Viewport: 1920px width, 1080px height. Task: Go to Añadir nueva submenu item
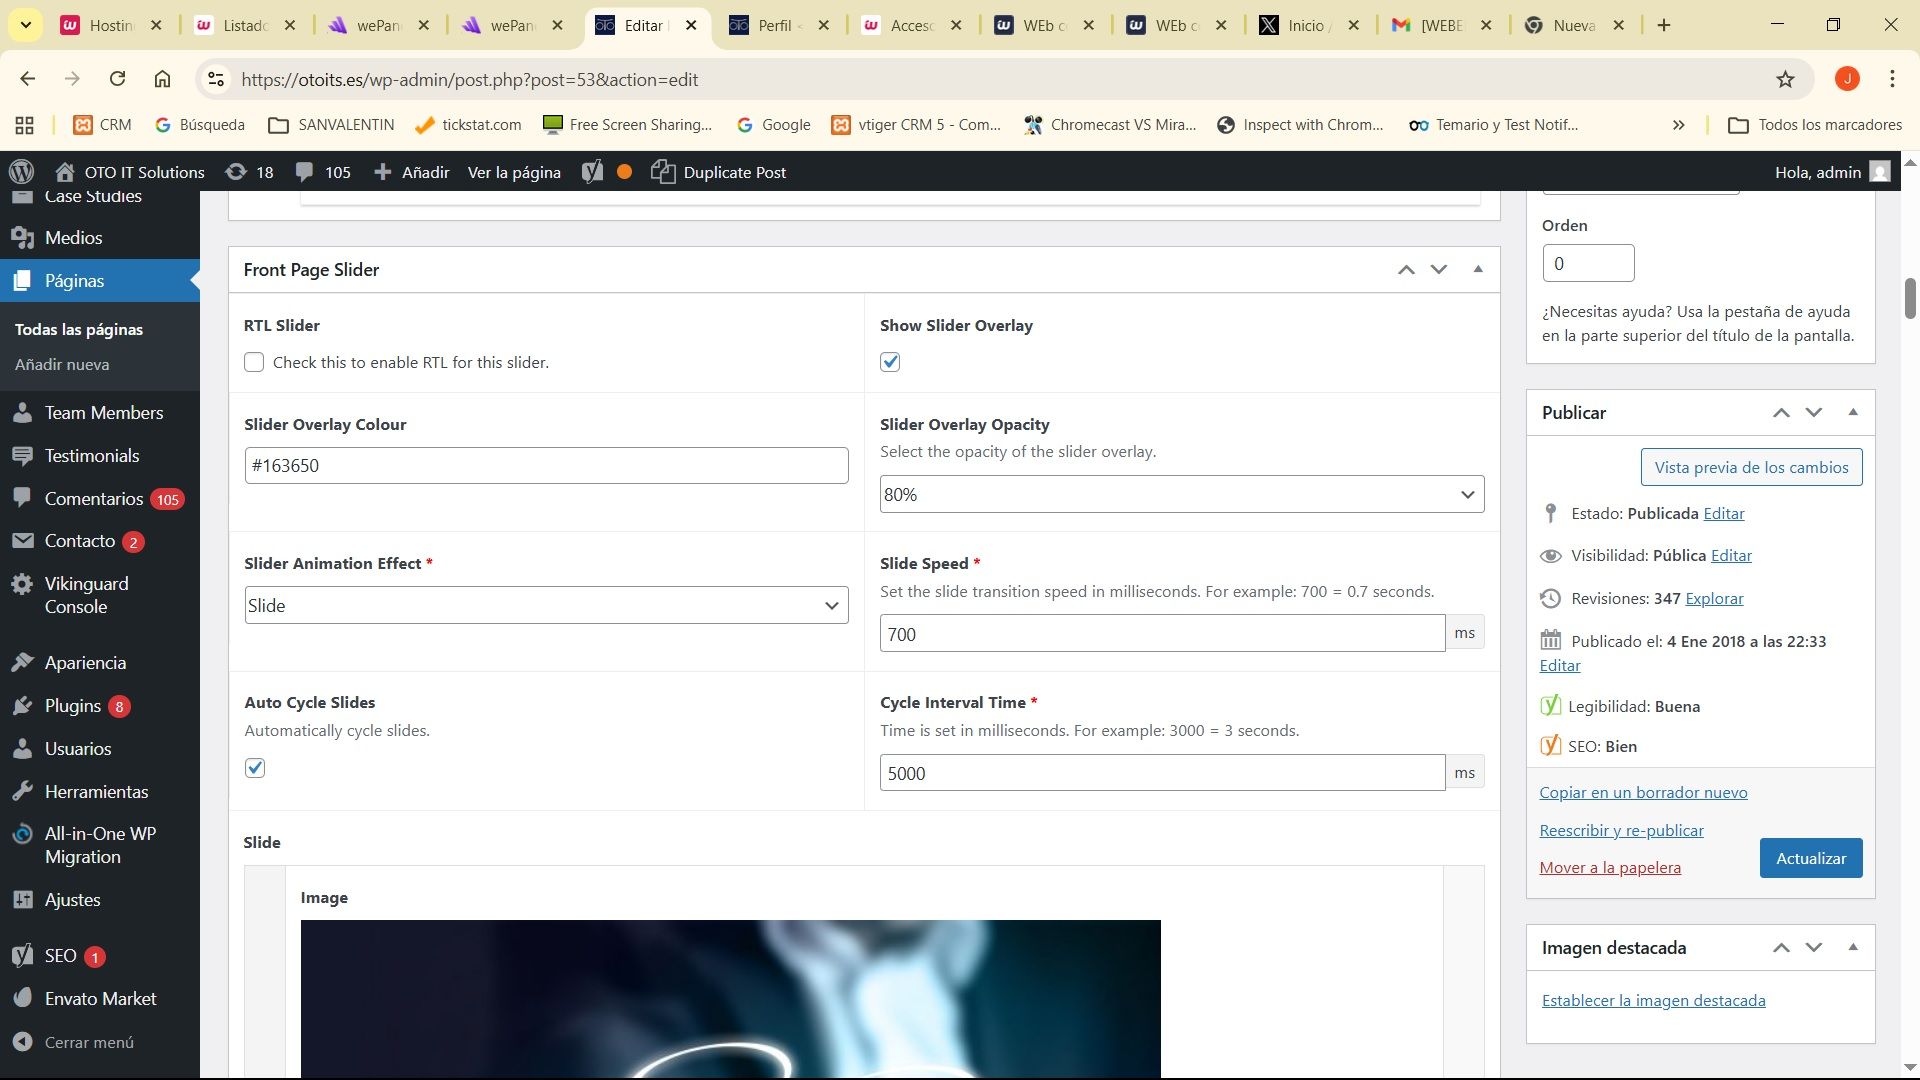point(62,365)
